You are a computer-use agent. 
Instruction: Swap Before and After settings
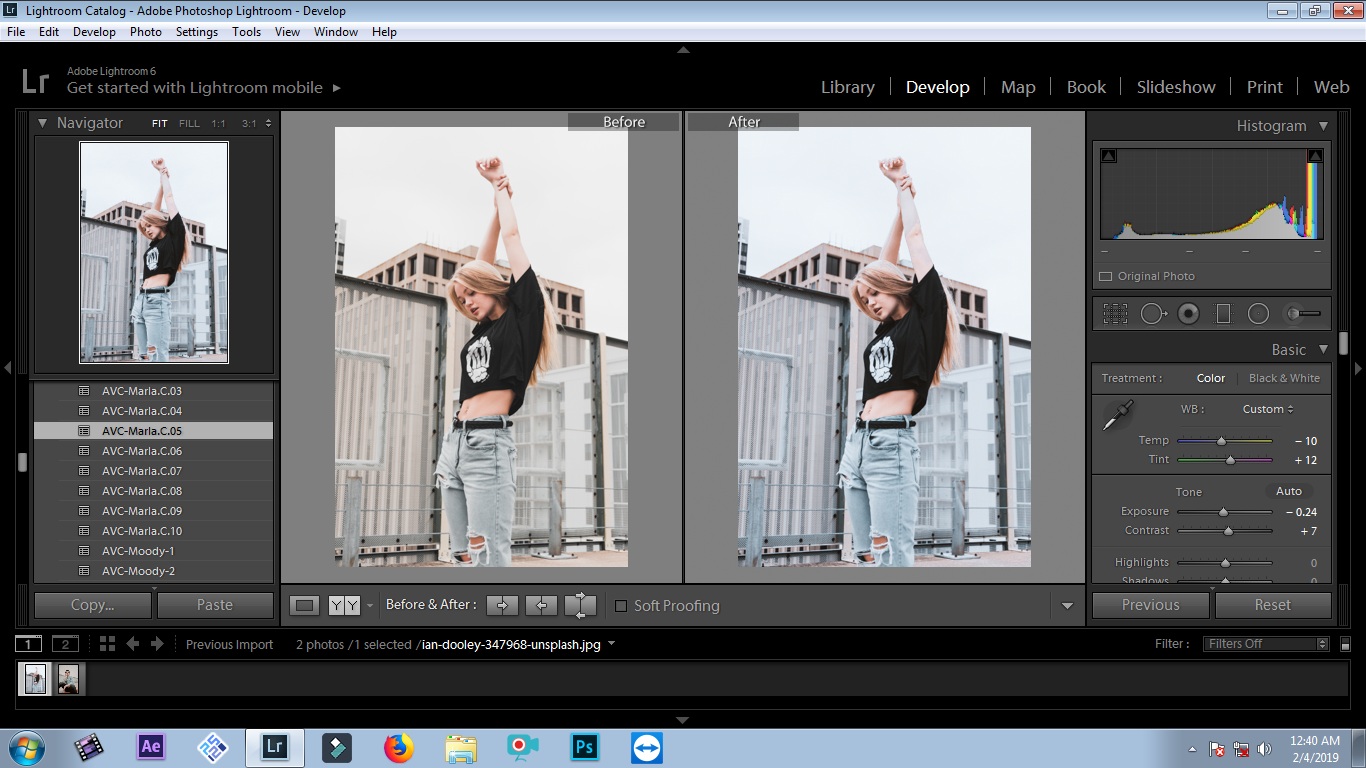point(580,605)
